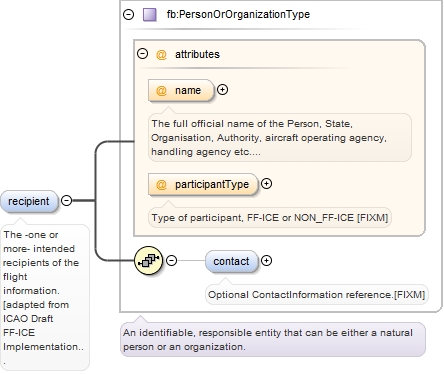Expand the contact element plus button
The width and height of the screenshot is (444, 374).
tap(266, 260)
